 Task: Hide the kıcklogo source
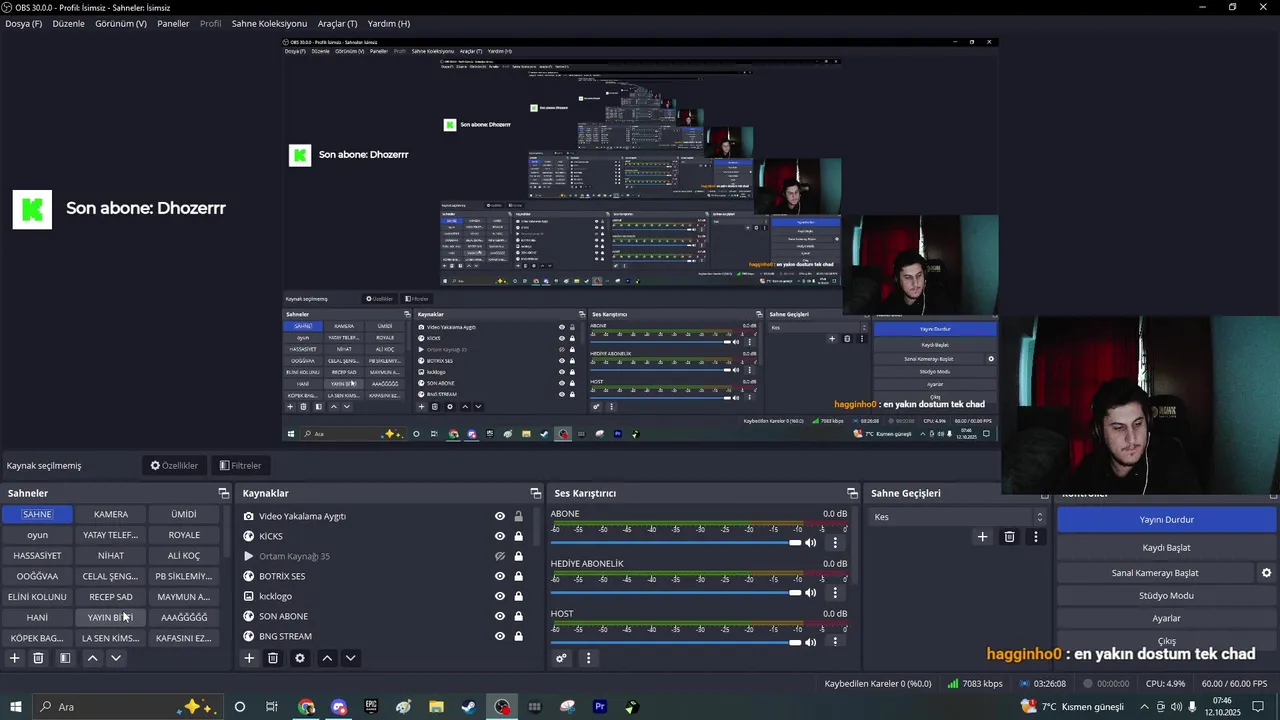[x=500, y=596]
